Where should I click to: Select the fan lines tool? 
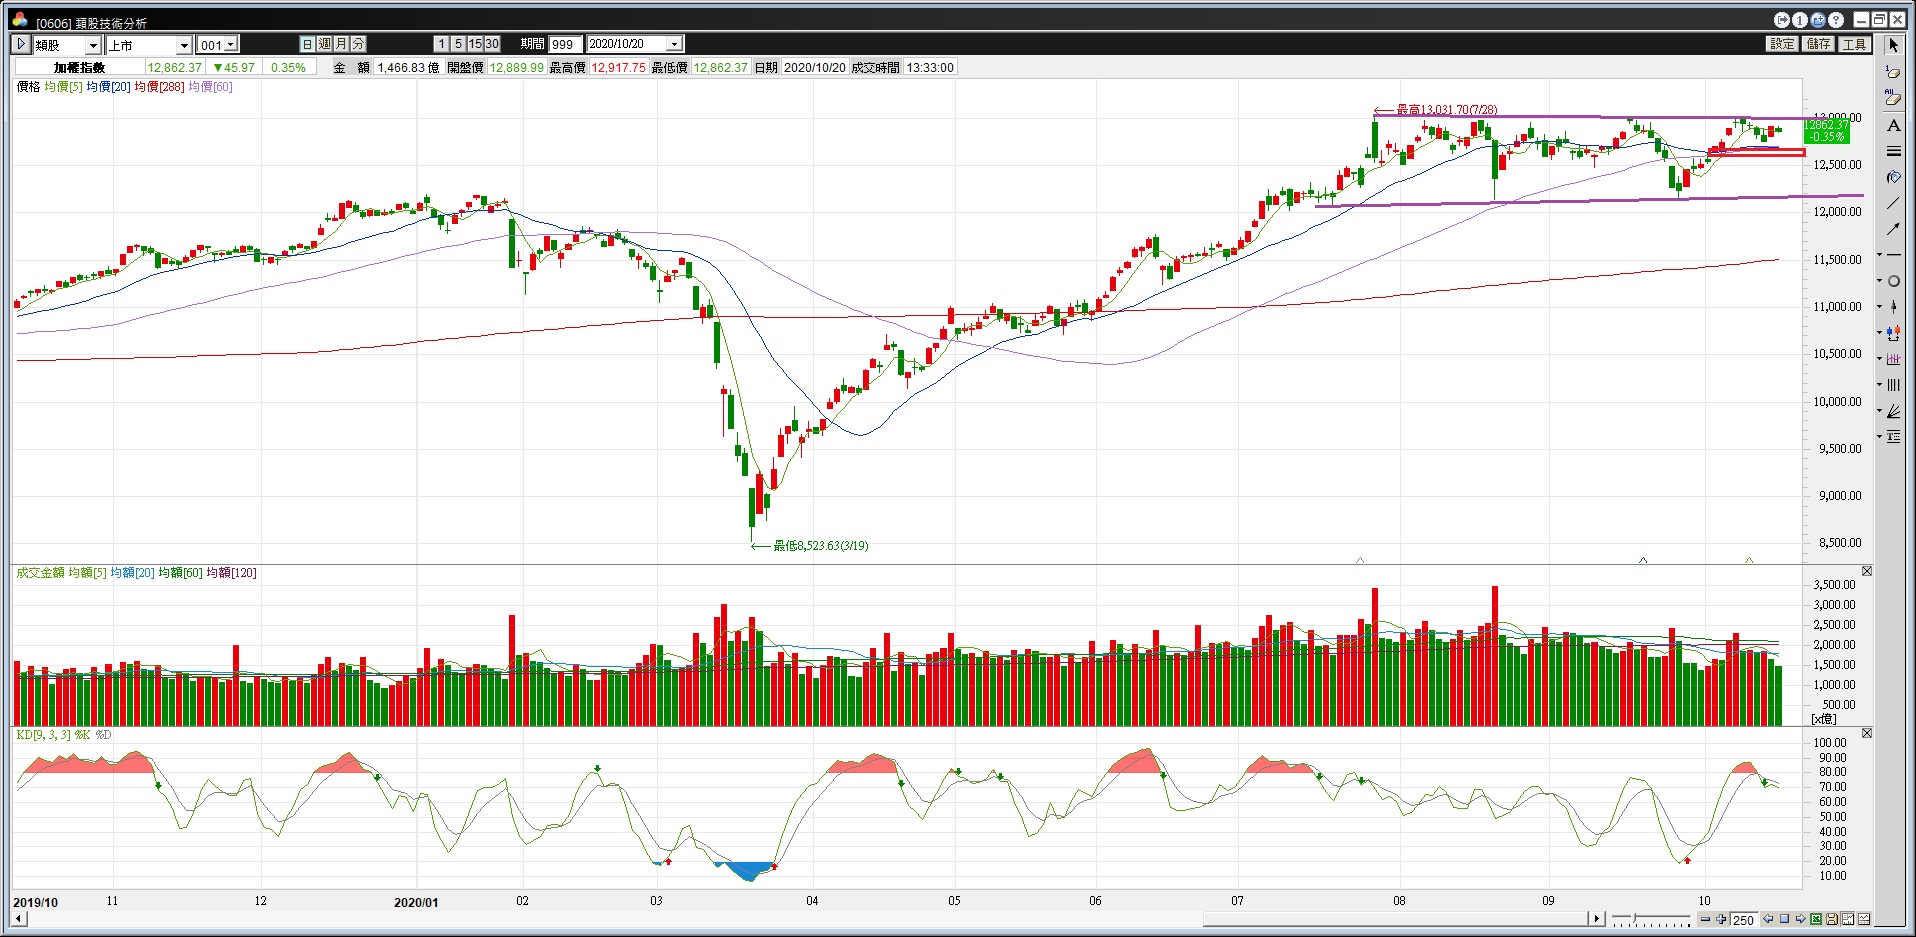pyautogui.click(x=1894, y=411)
